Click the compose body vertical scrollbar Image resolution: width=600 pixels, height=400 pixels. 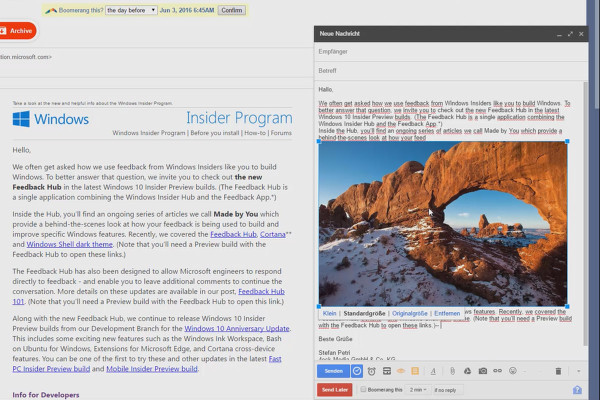tap(585, 212)
